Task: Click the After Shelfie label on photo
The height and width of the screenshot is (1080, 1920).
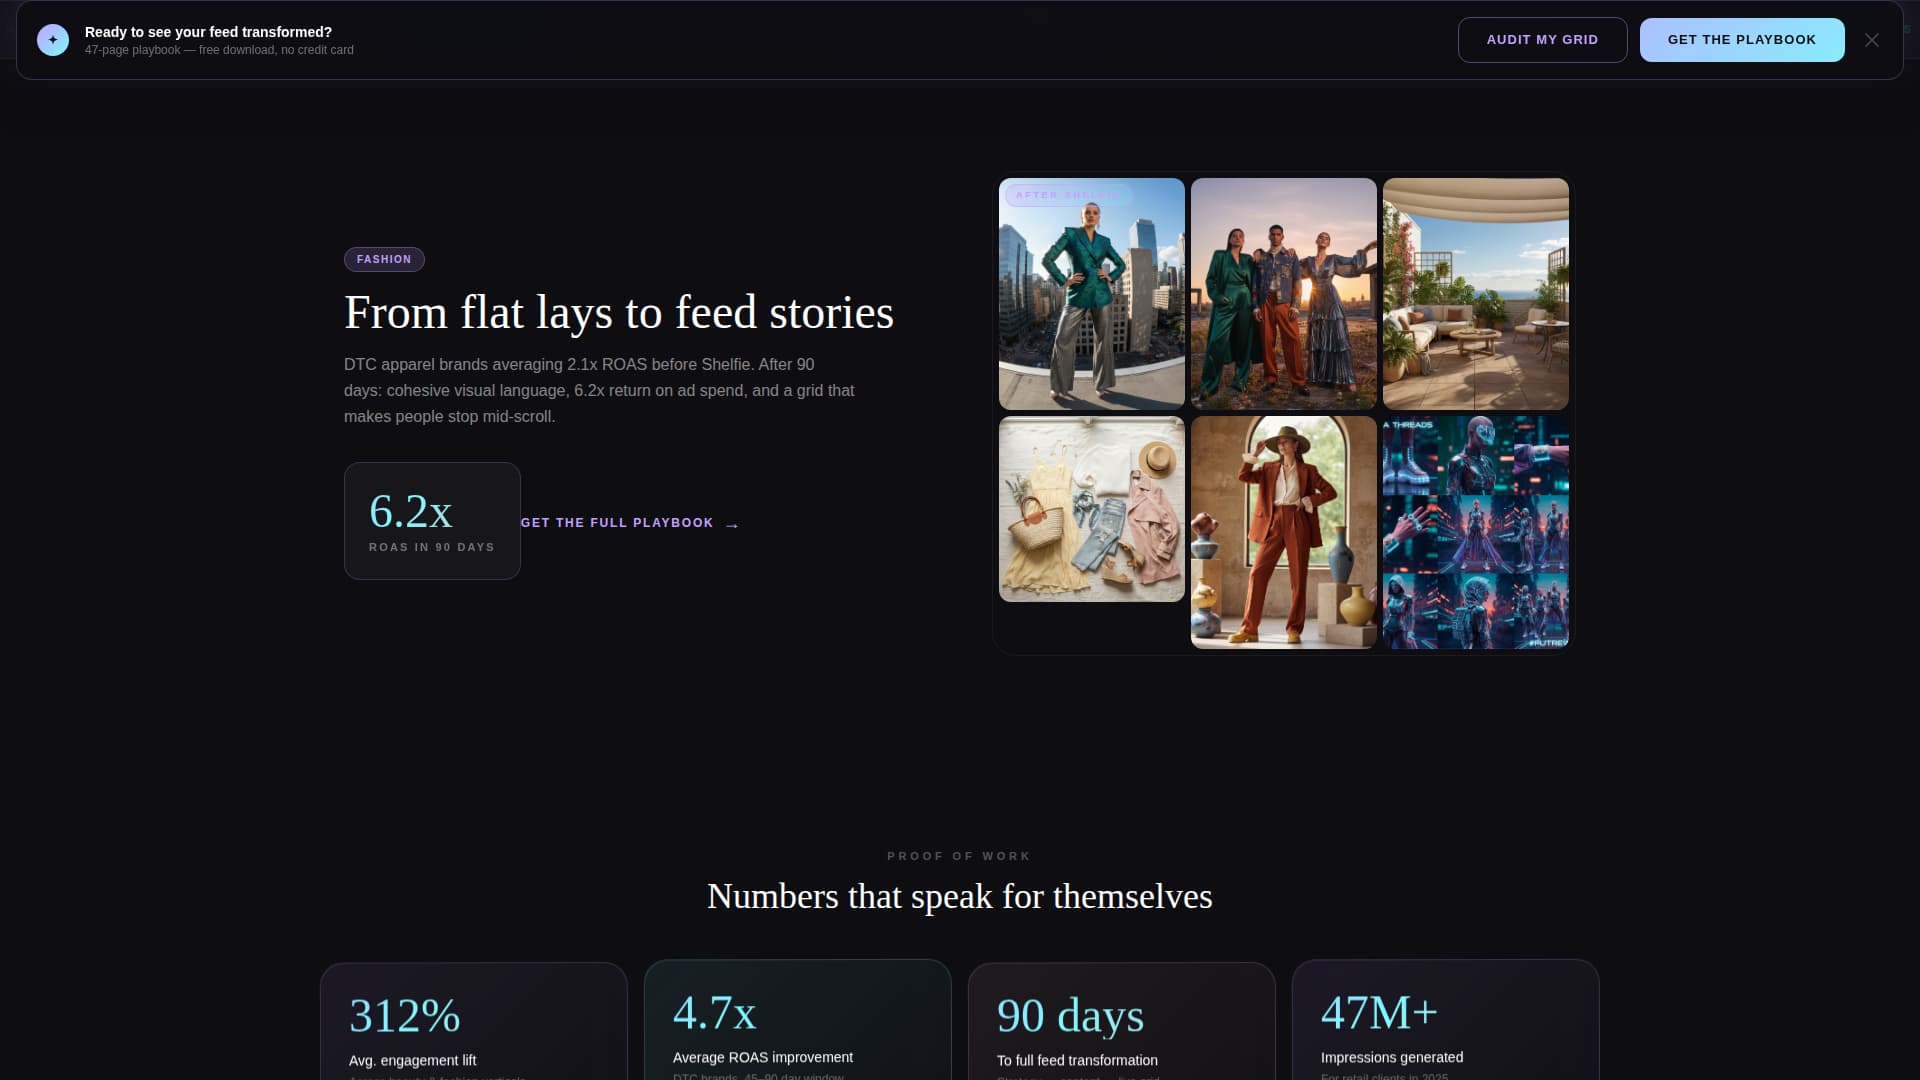Action: click(1068, 195)
